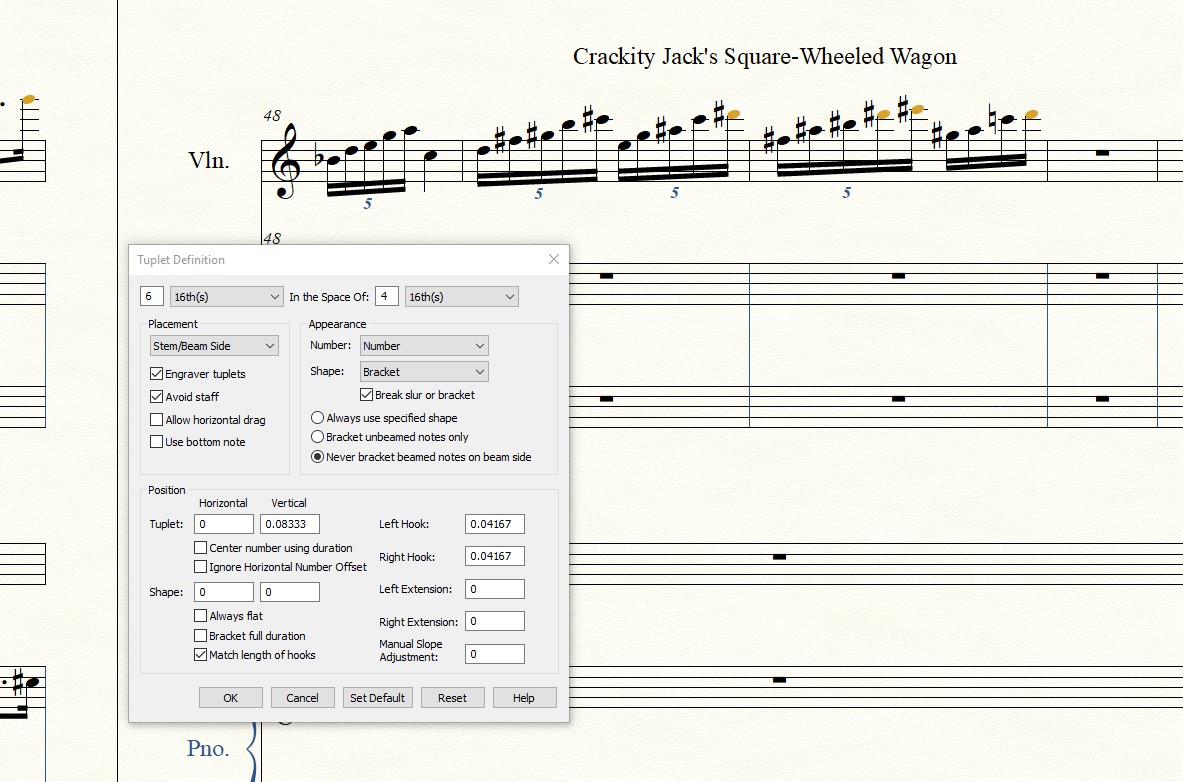Toggle the Engraver tuplets checkbox
The image size is (1183, 782).
point(157,374)
